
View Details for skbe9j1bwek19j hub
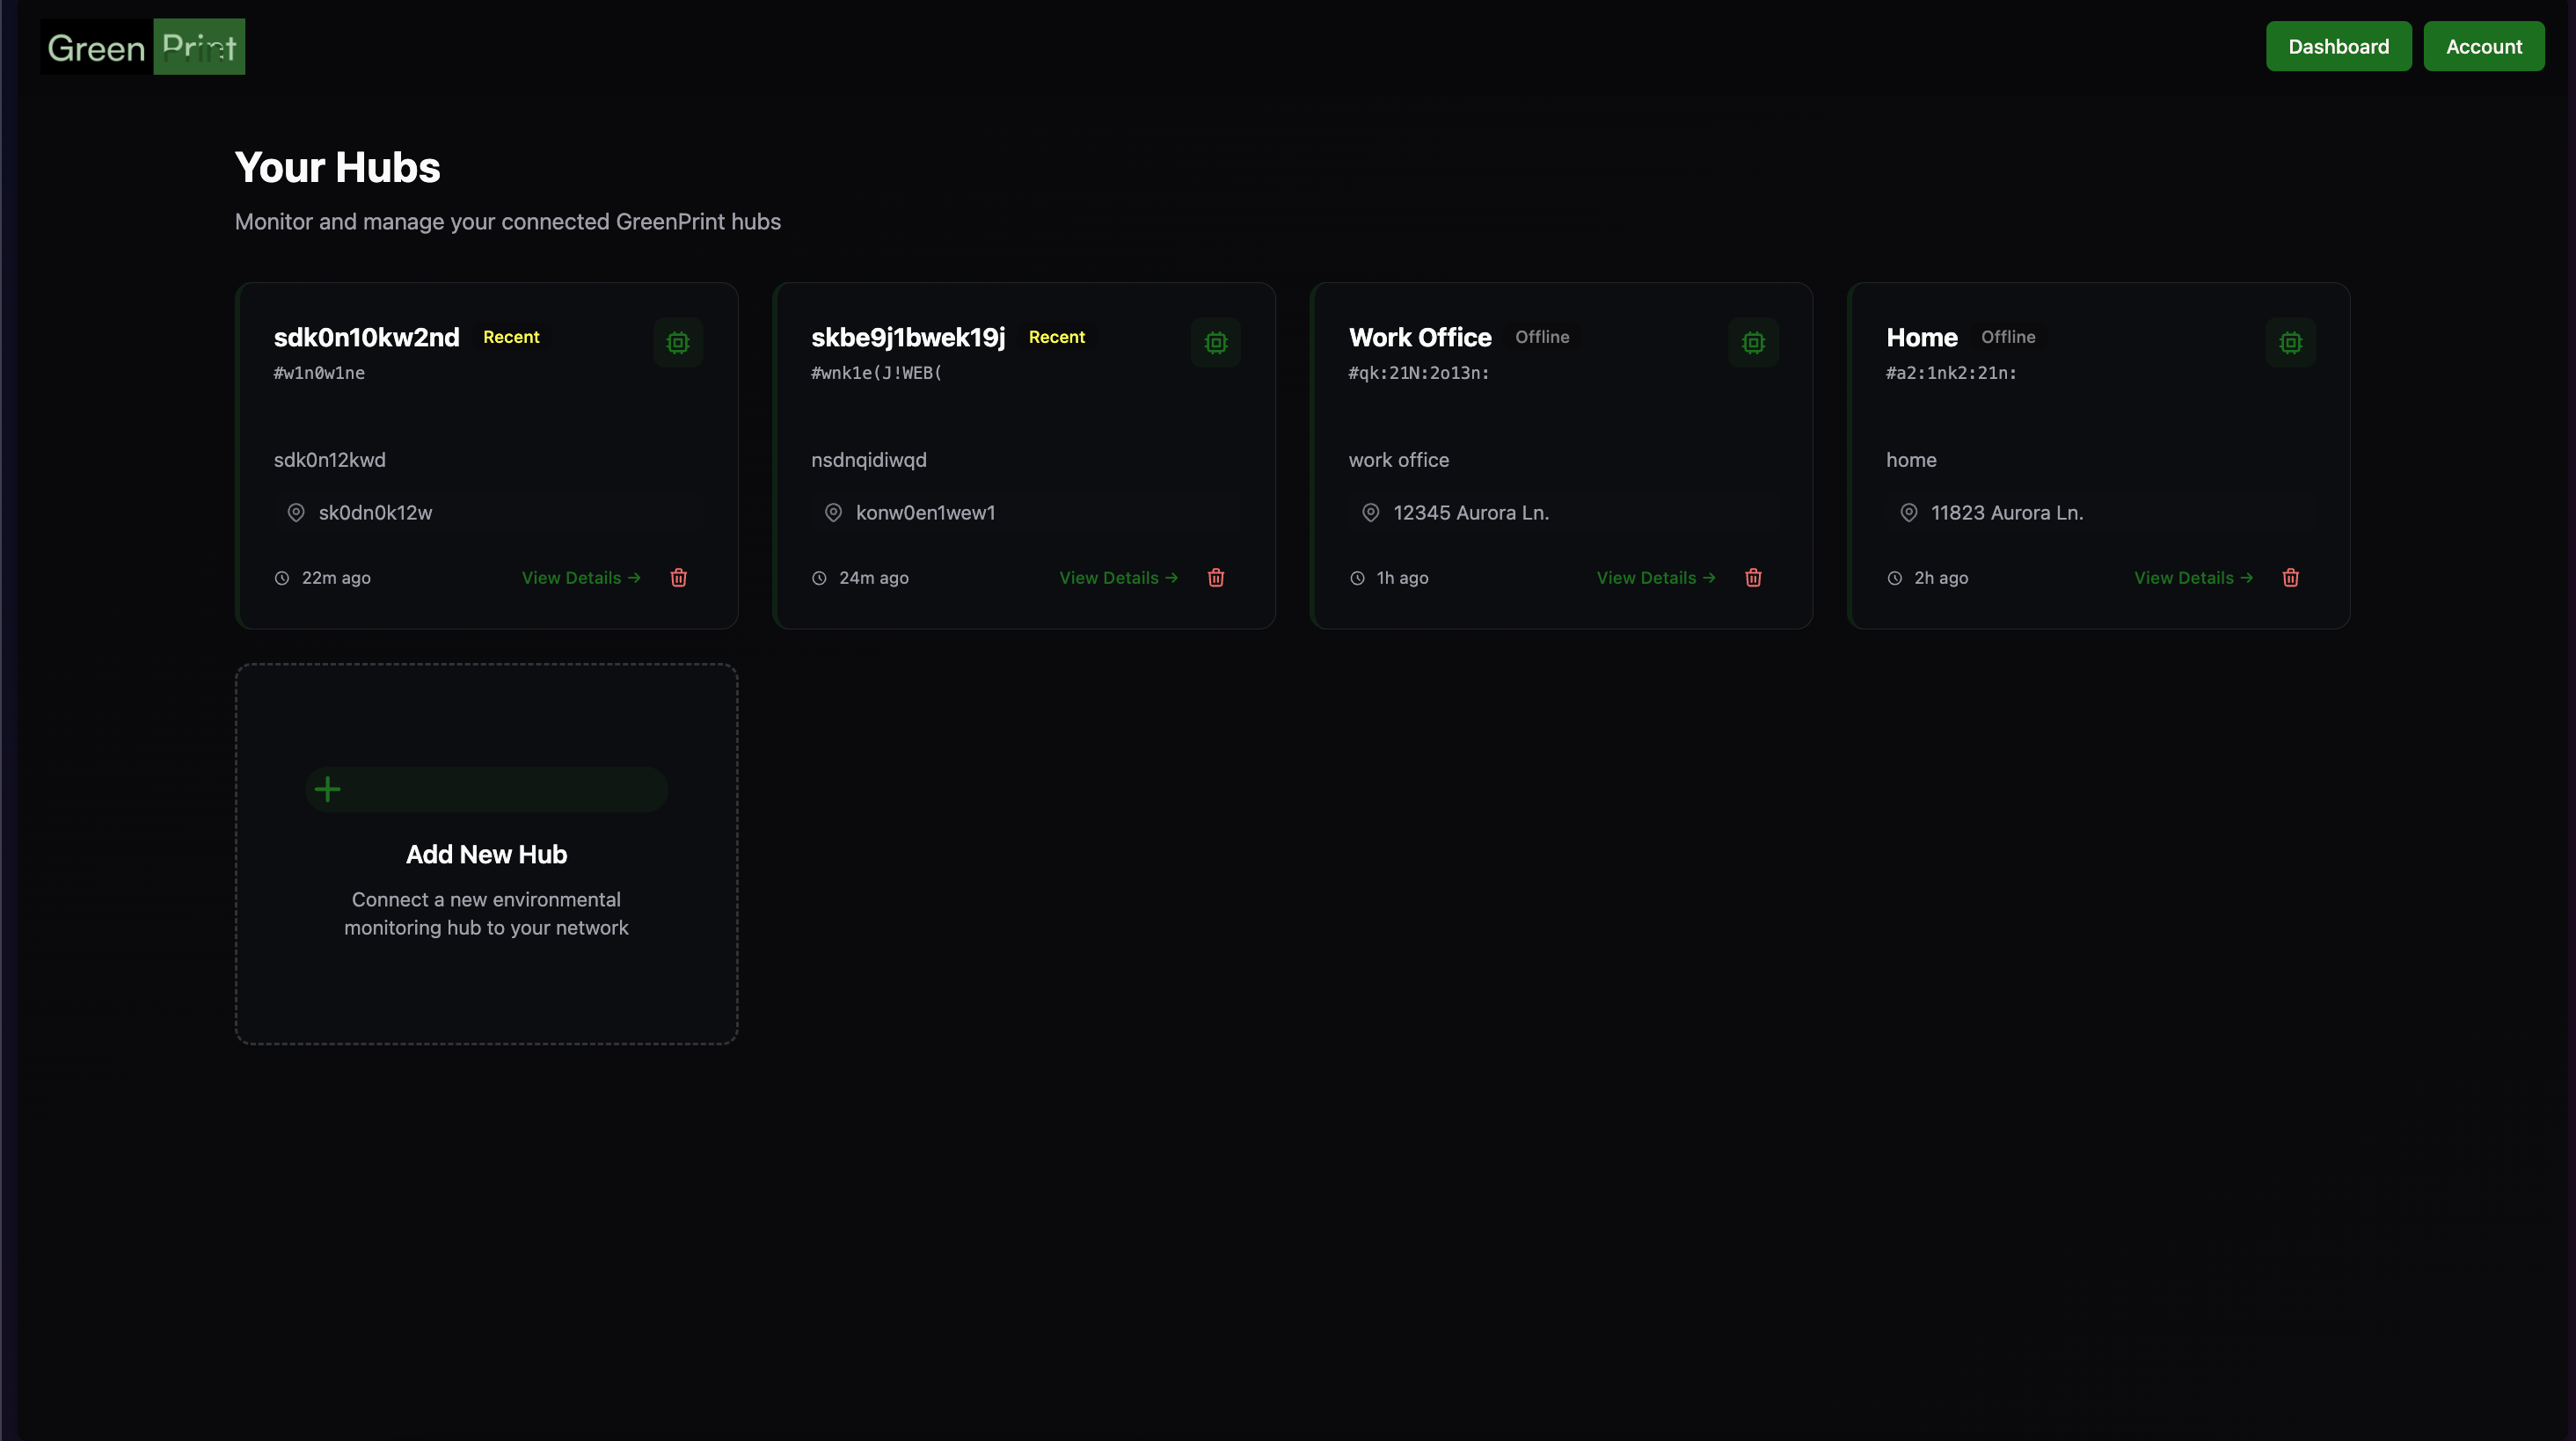coord(1118,578)
